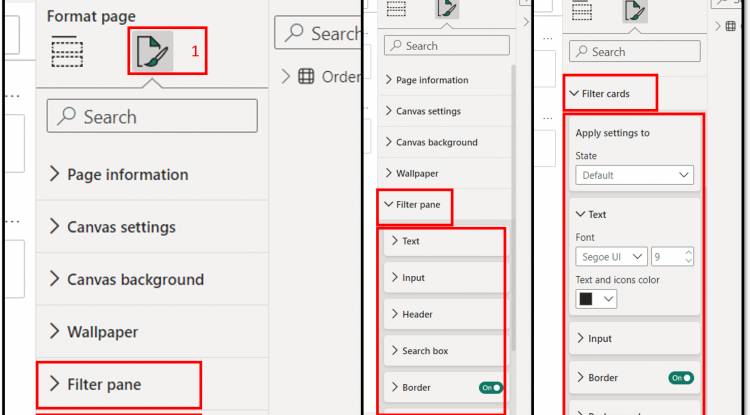The height and width of the screenshot is (415, 750).
Task: Decrease font size with the down arrow
Action: tap(688, 261)
